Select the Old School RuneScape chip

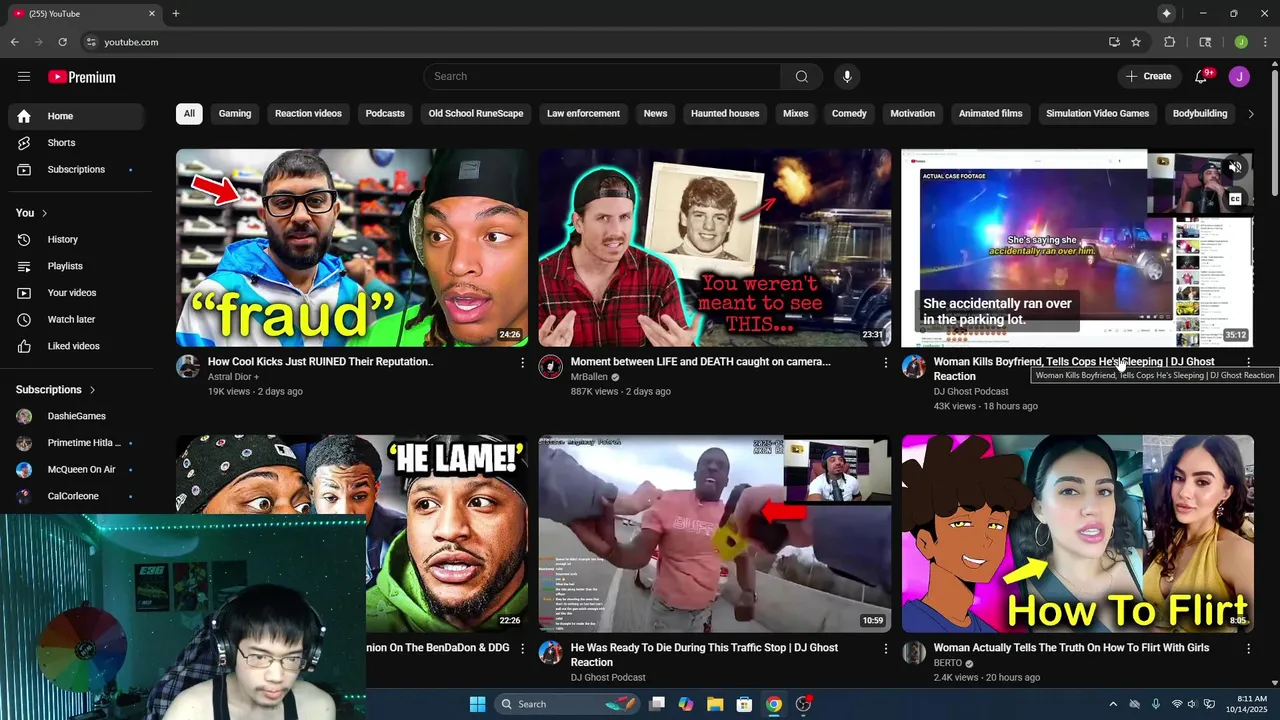point(476,114)
